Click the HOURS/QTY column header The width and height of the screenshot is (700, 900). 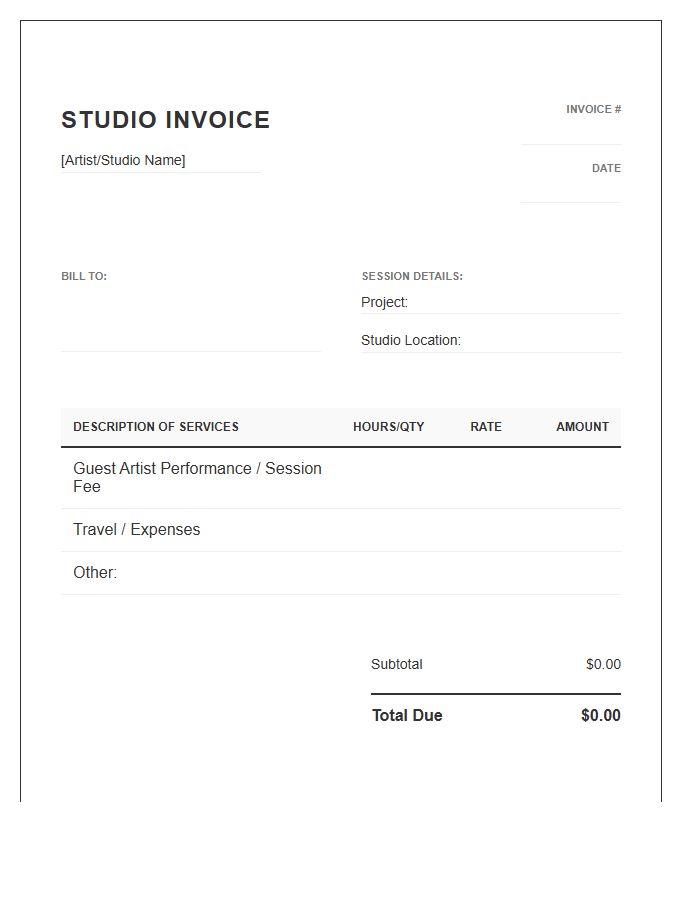click(x=388, y=427)
